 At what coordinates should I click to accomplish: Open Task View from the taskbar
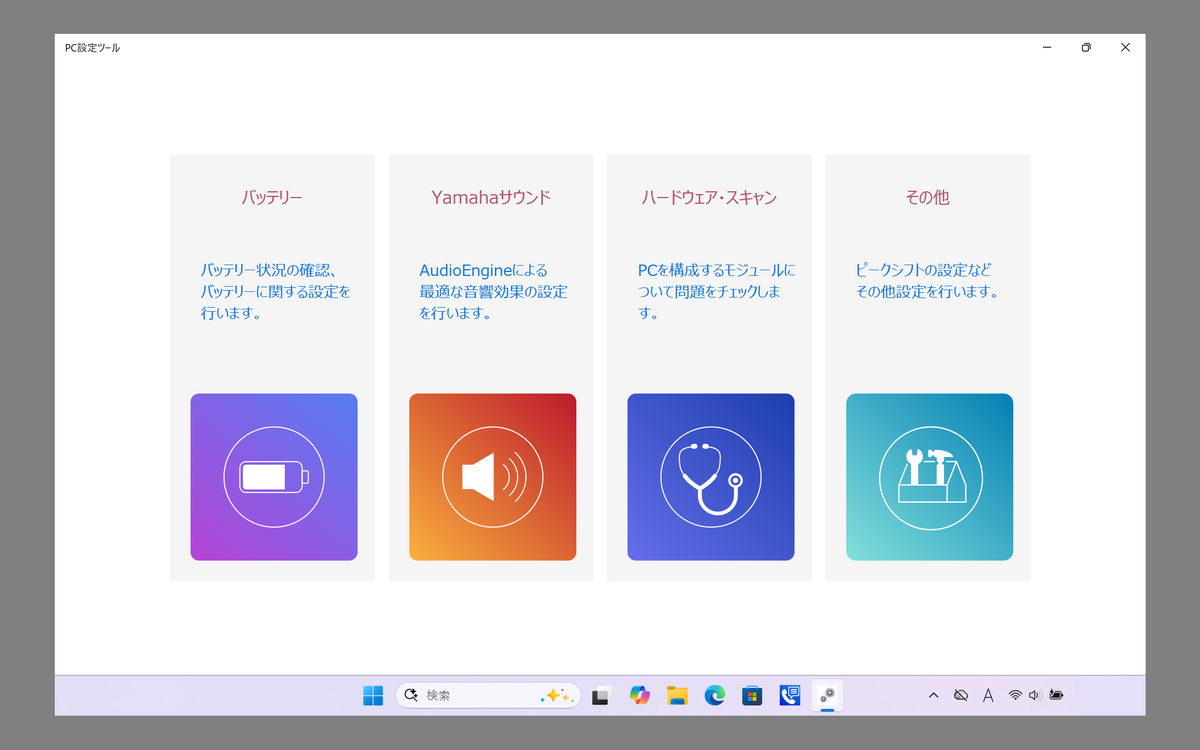(x=601, y=696)
